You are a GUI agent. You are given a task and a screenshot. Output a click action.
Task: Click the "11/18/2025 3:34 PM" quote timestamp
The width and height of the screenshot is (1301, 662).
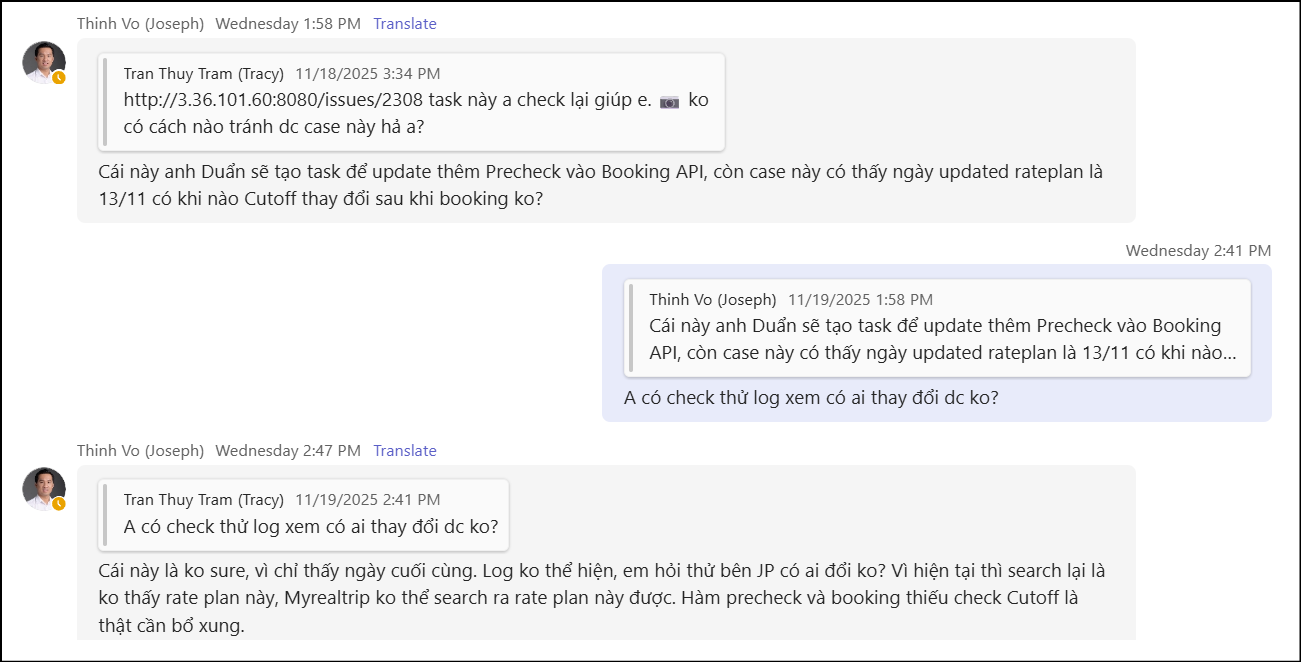click(x=368, y=74)
